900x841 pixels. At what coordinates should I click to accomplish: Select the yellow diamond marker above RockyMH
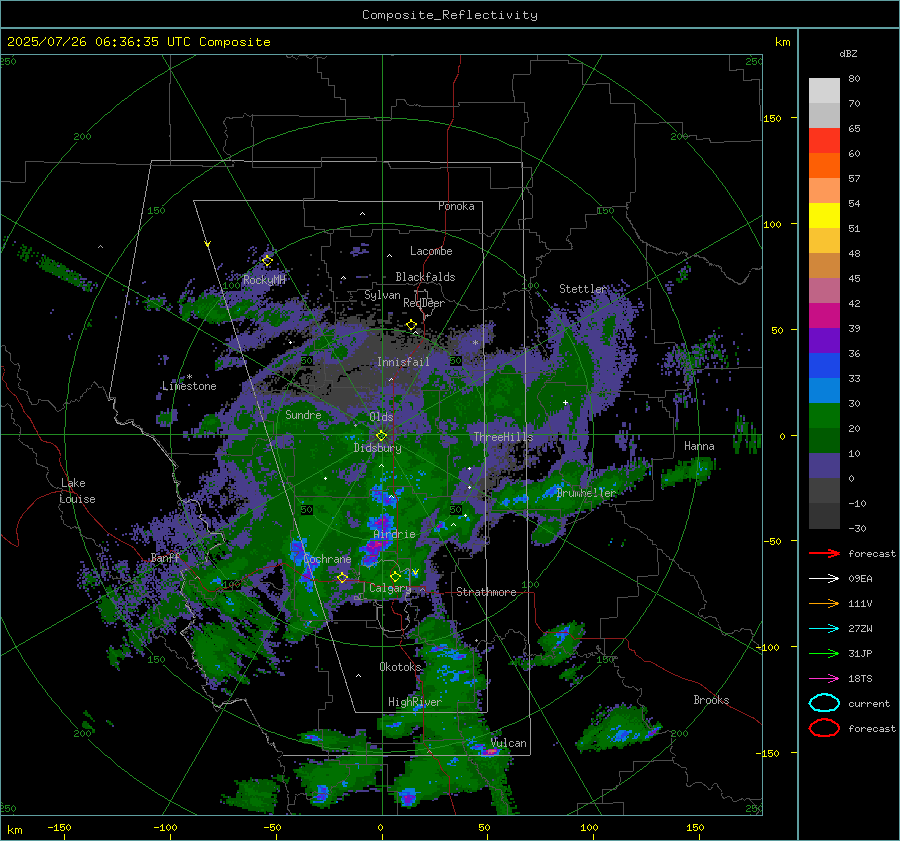(267, 261)
